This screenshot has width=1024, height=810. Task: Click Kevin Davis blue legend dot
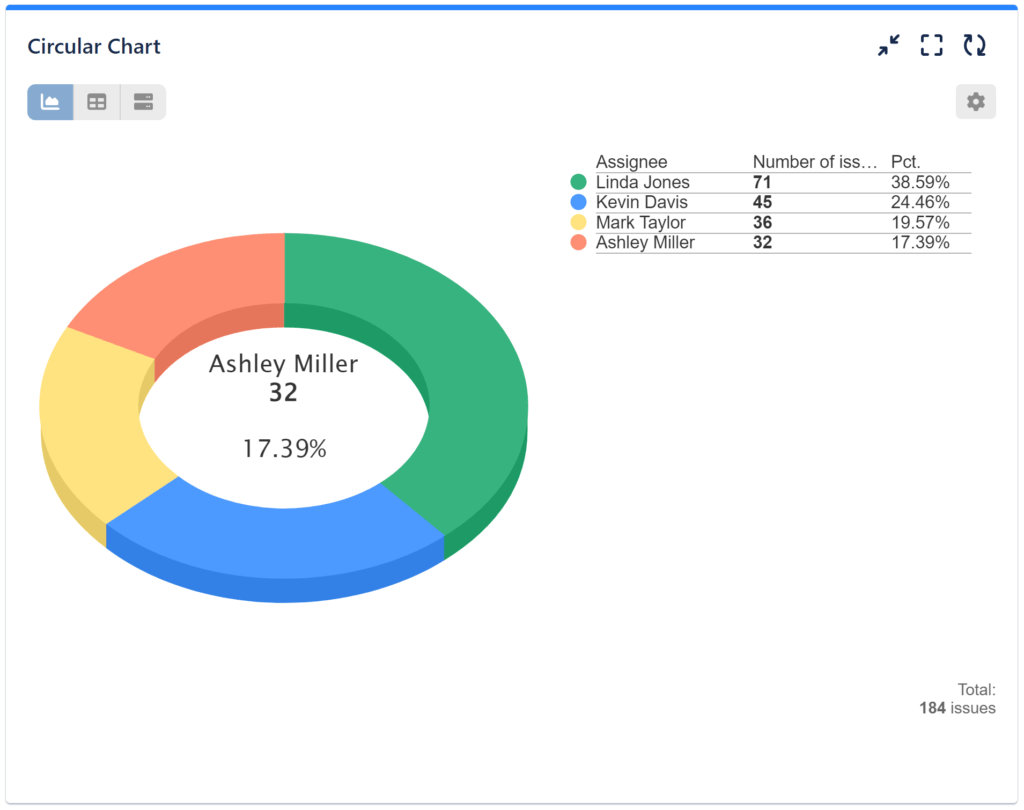point(578,202)
